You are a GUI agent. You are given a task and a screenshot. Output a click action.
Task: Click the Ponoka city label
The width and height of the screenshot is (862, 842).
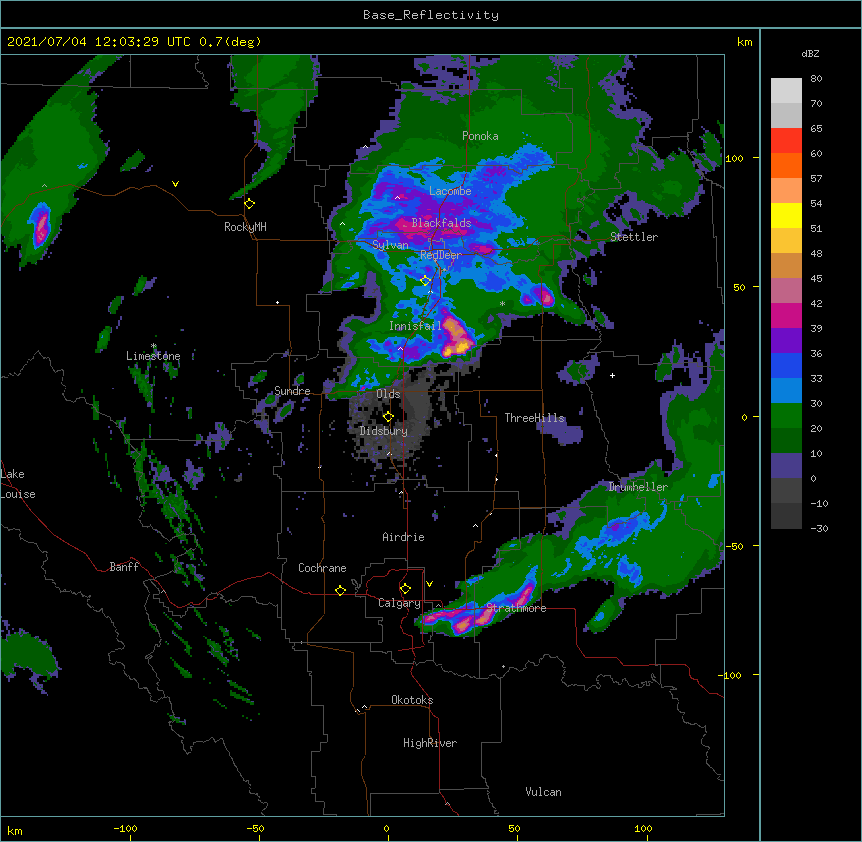click(x=480, y=136)
